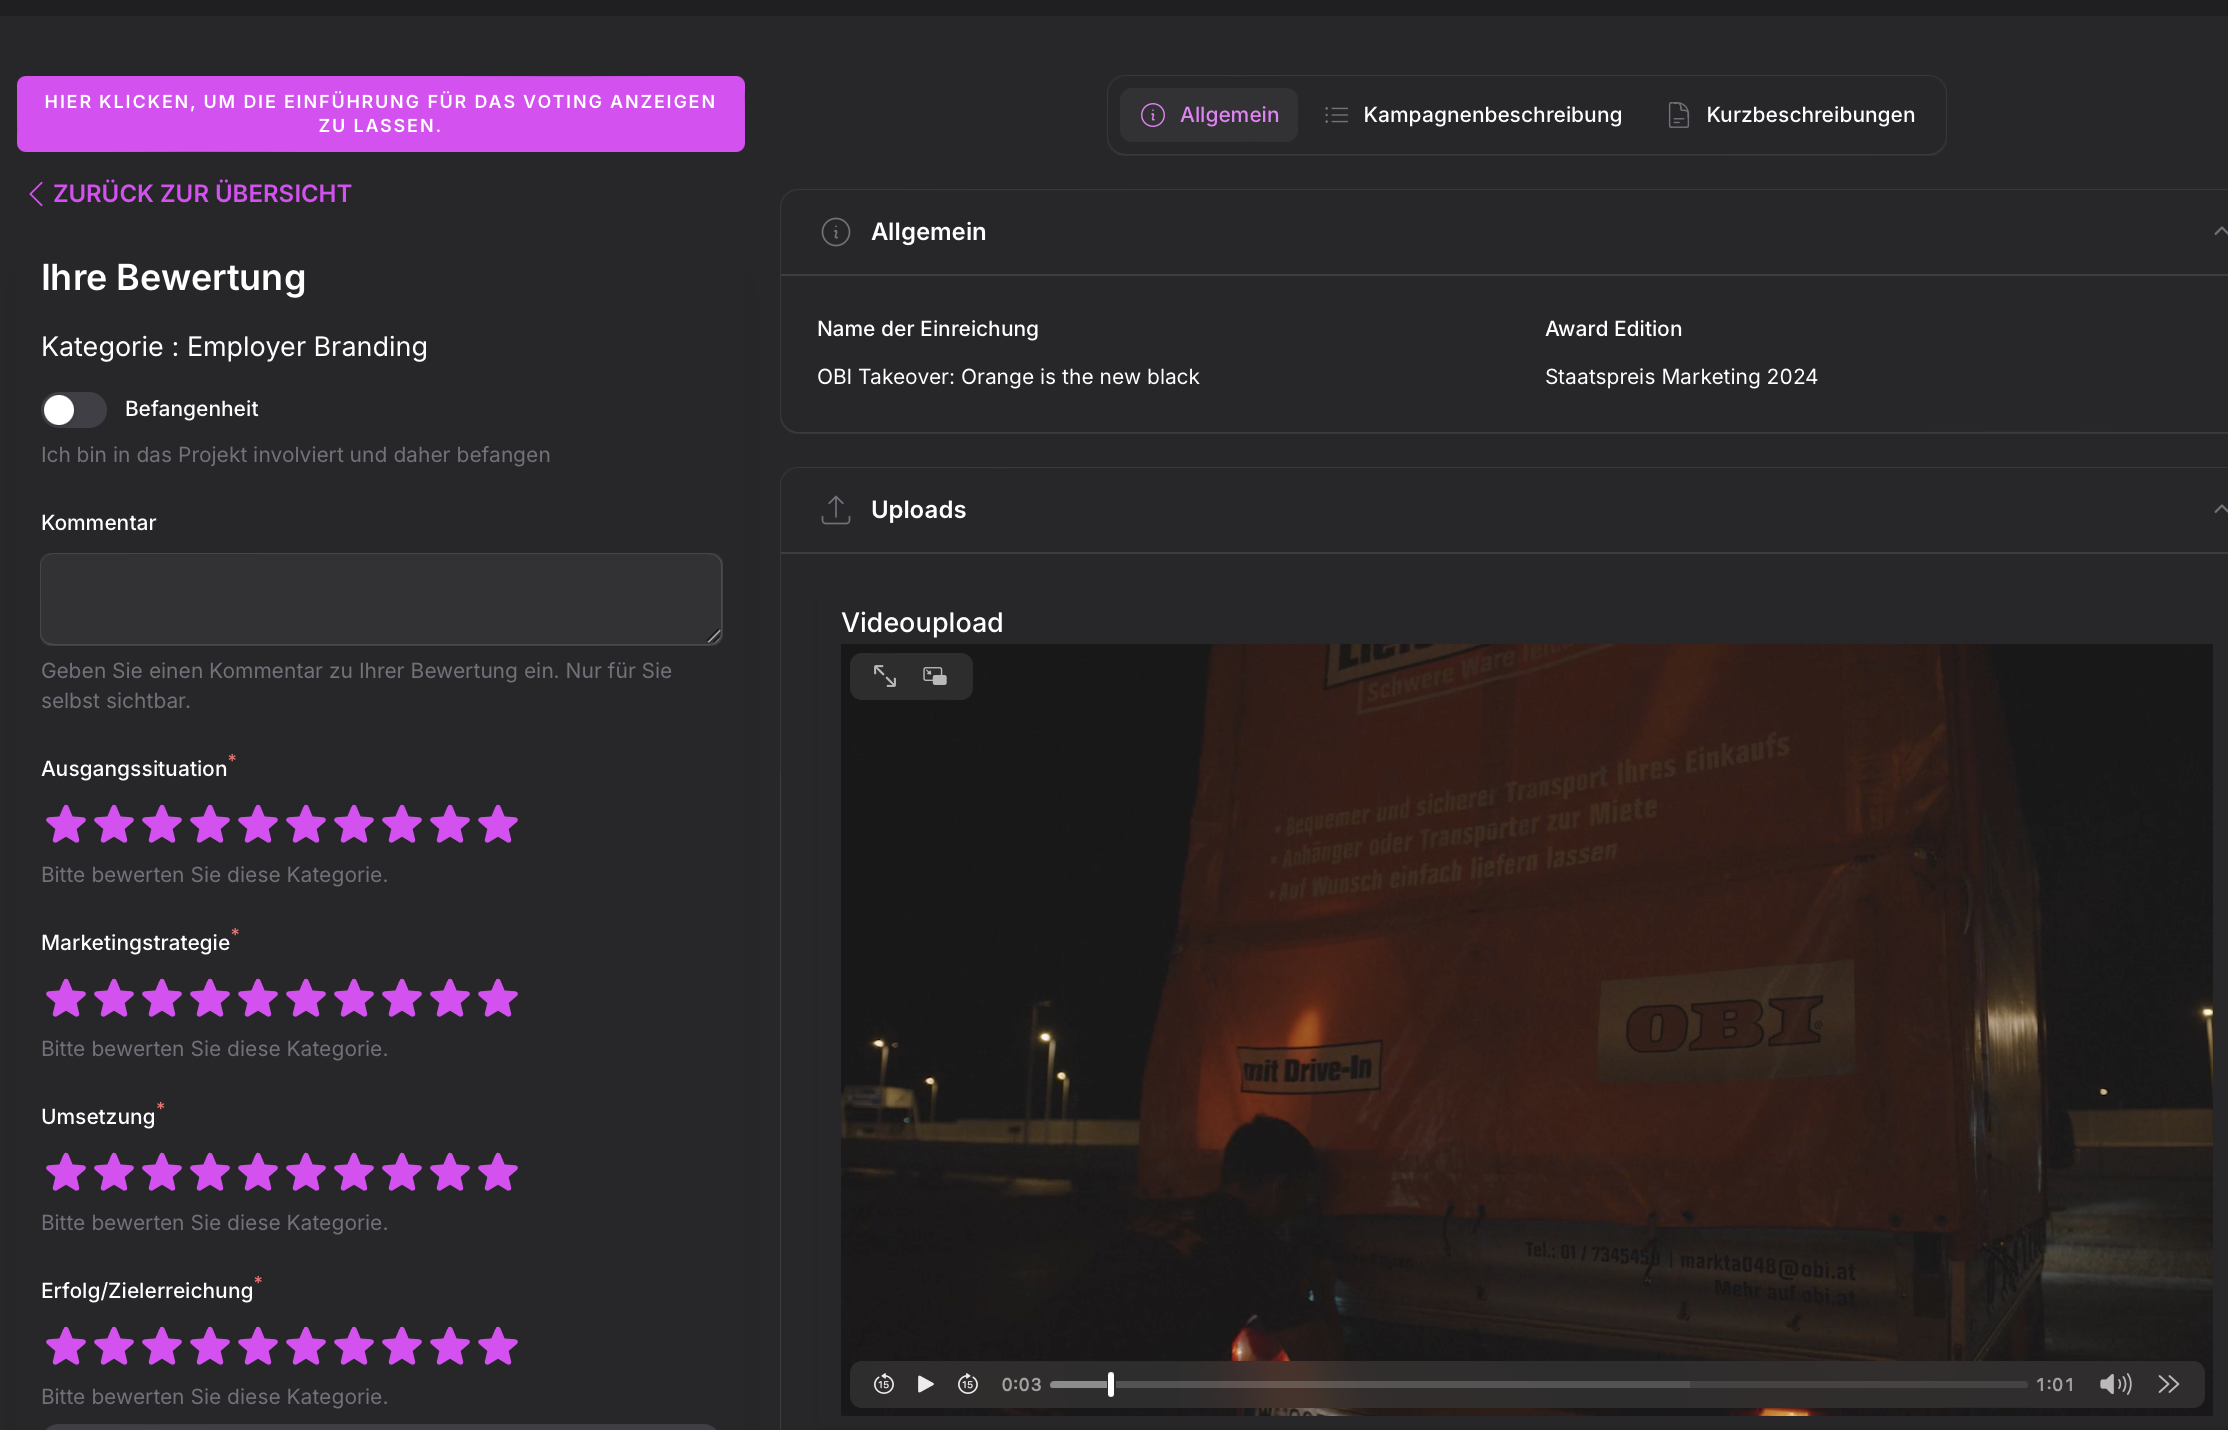
Task: Collapse the Allgemein section chevron
Action: coord(2219,232)
